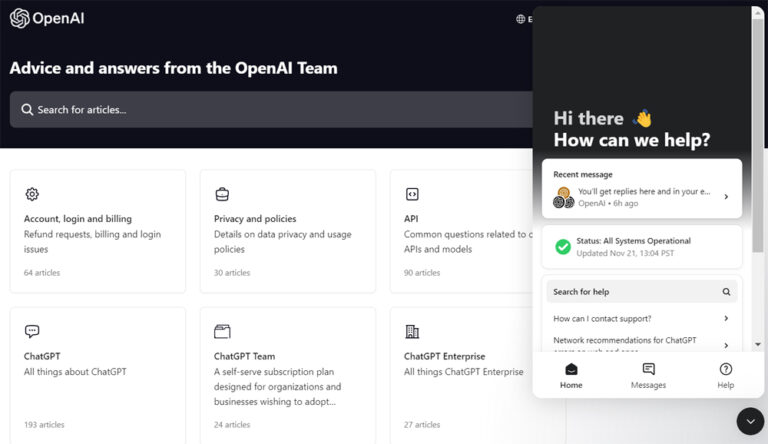Click the ChatGPT speech bubble icon

click(32, 331)
